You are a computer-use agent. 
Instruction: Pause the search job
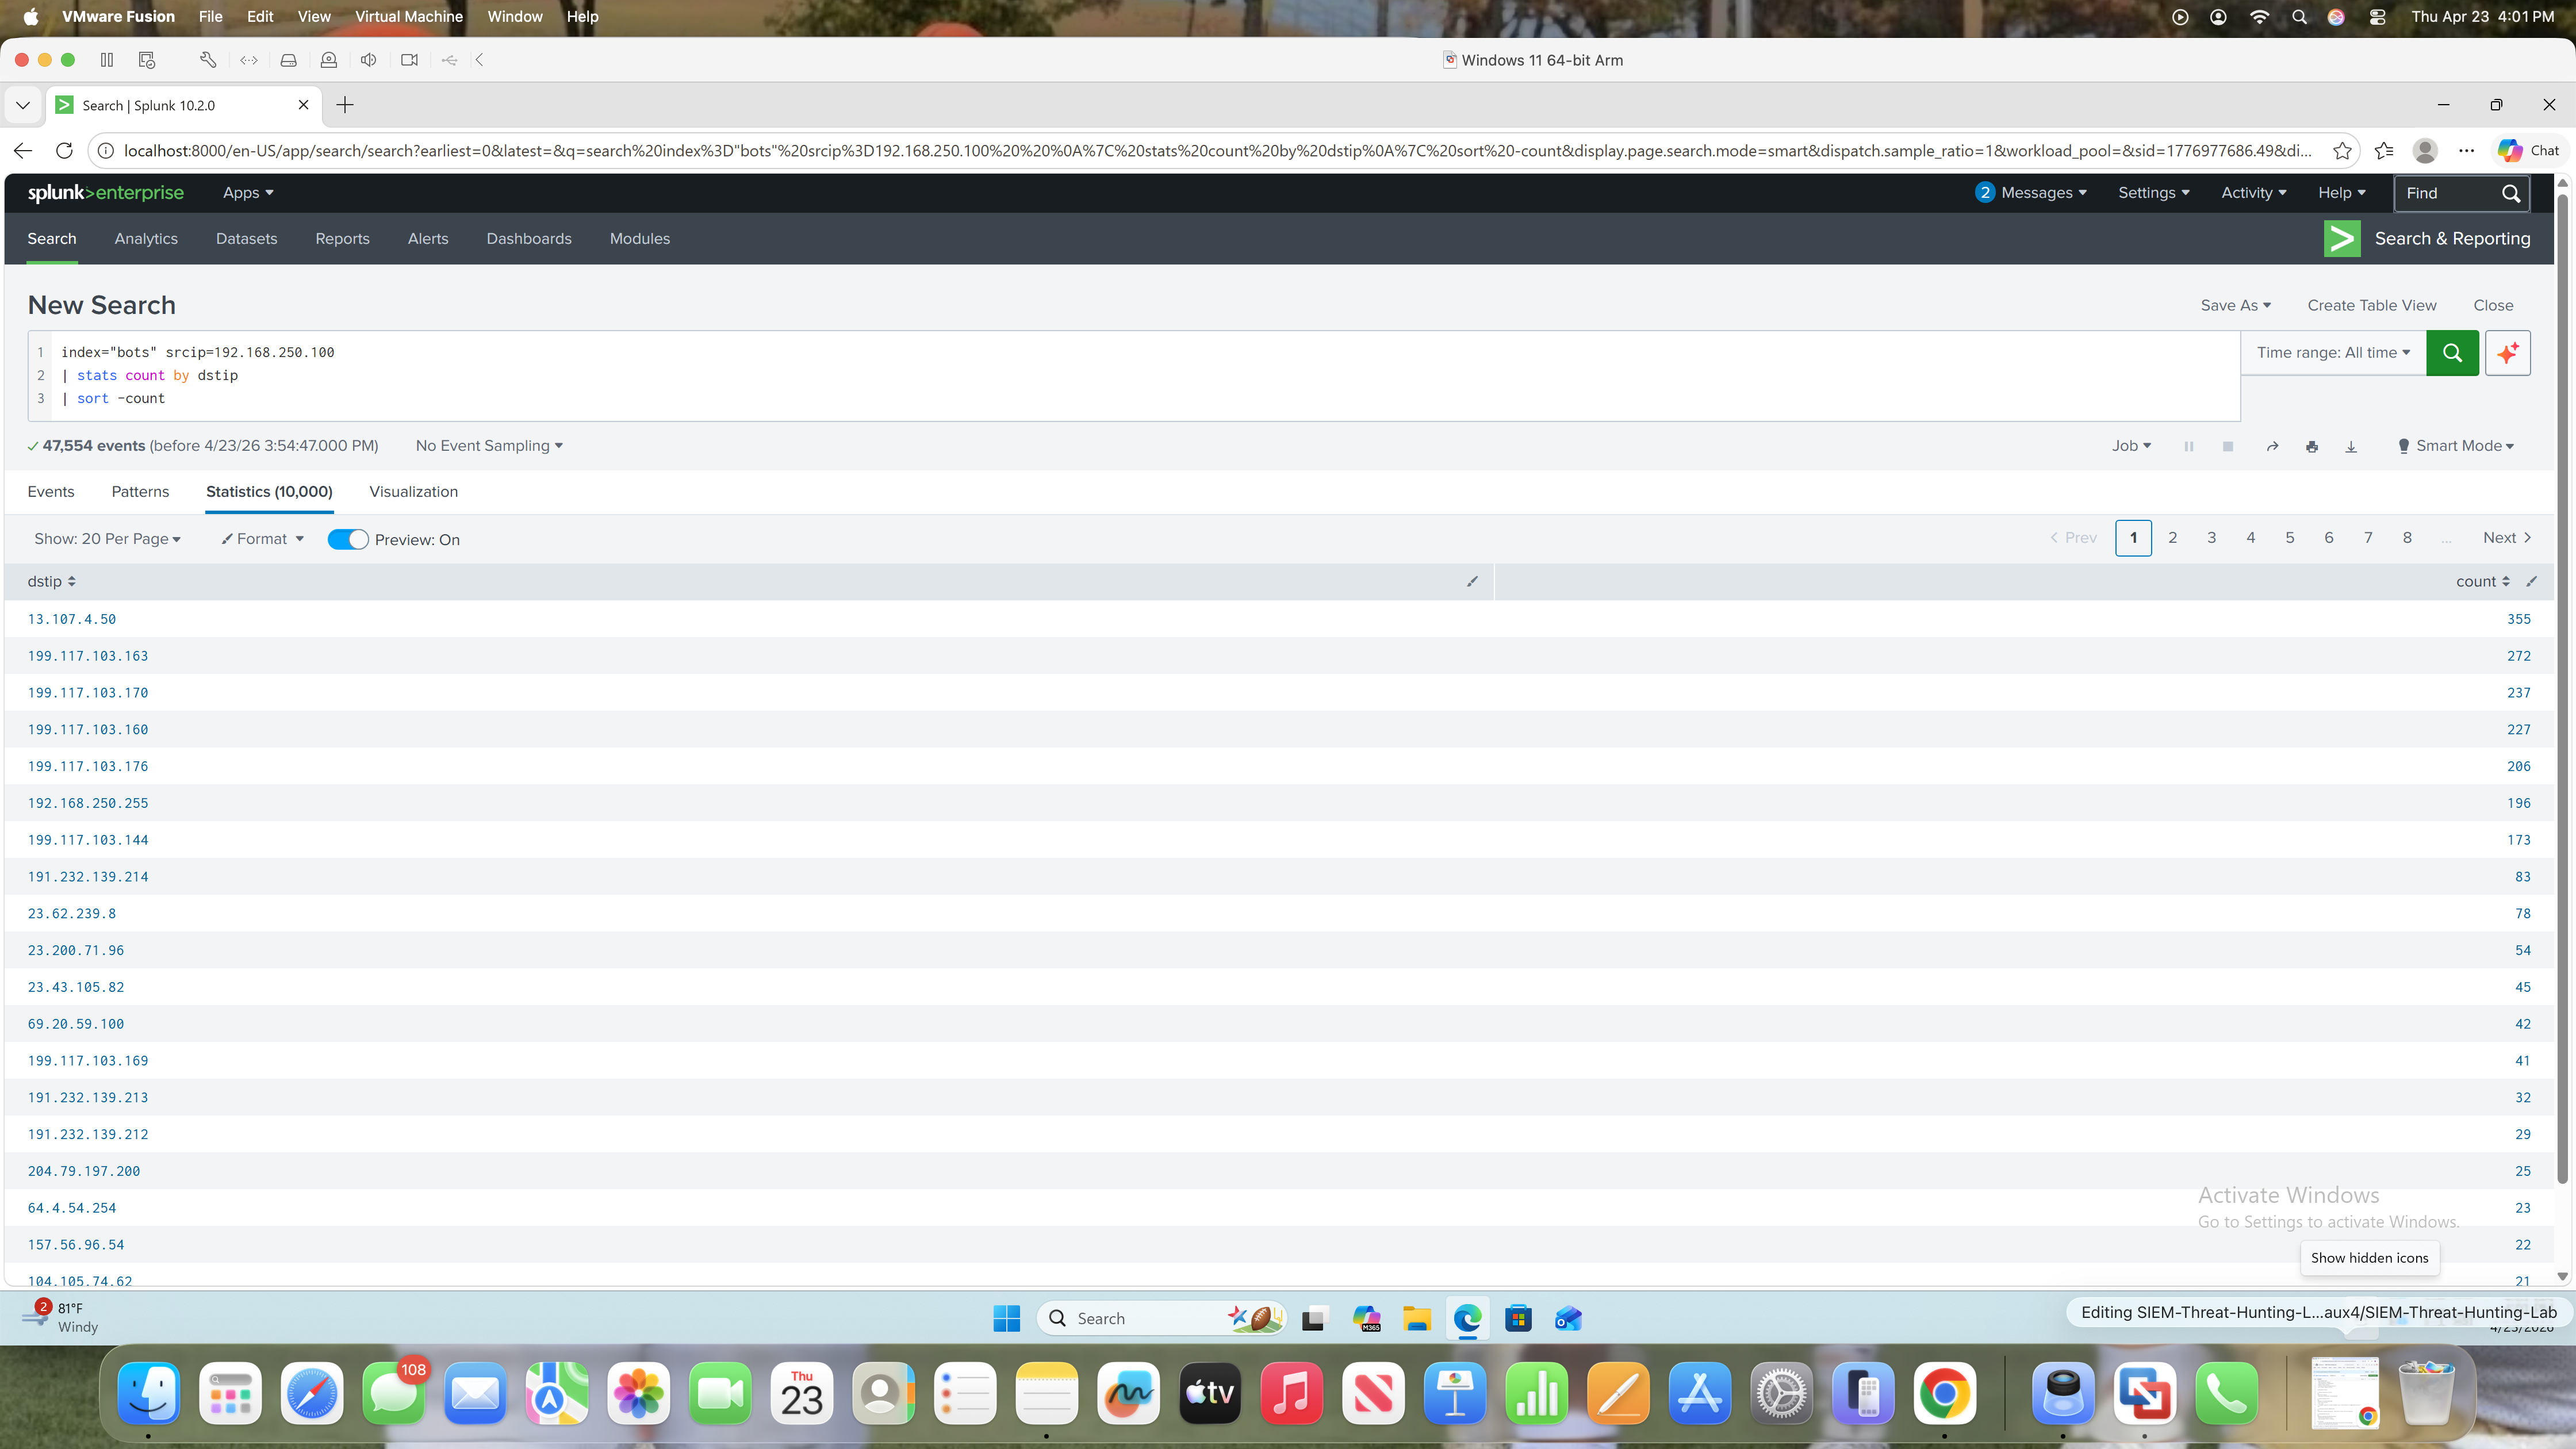pos(2189,446)
